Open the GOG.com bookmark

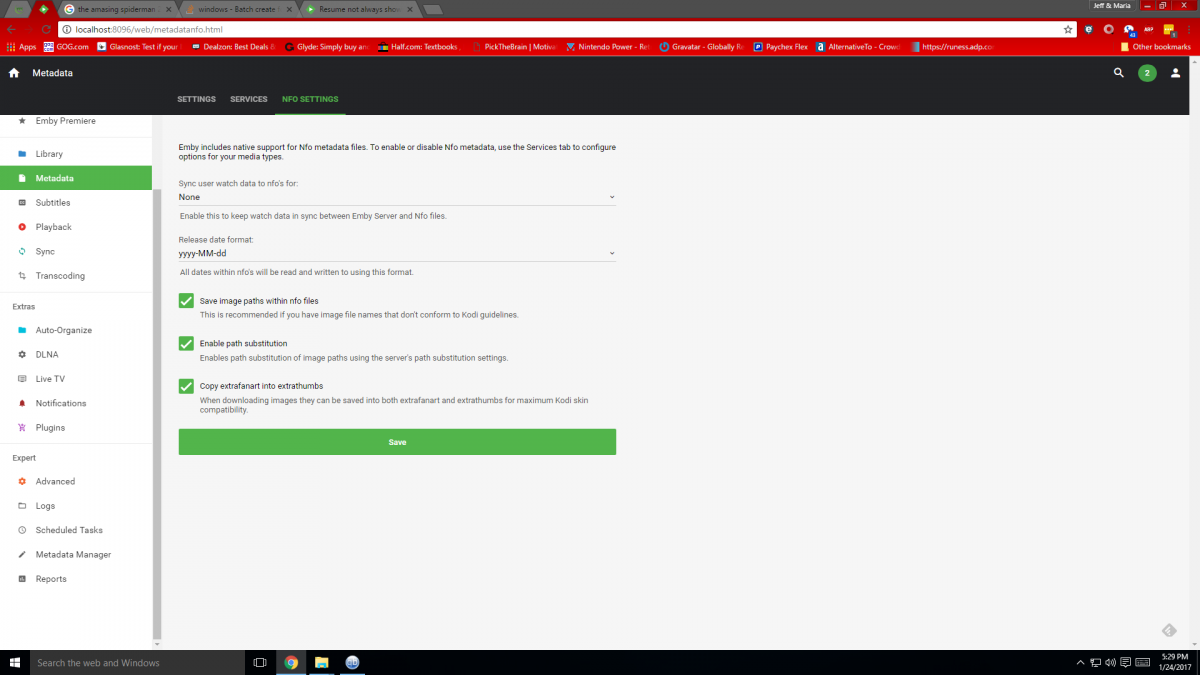(x=65, y=46)
